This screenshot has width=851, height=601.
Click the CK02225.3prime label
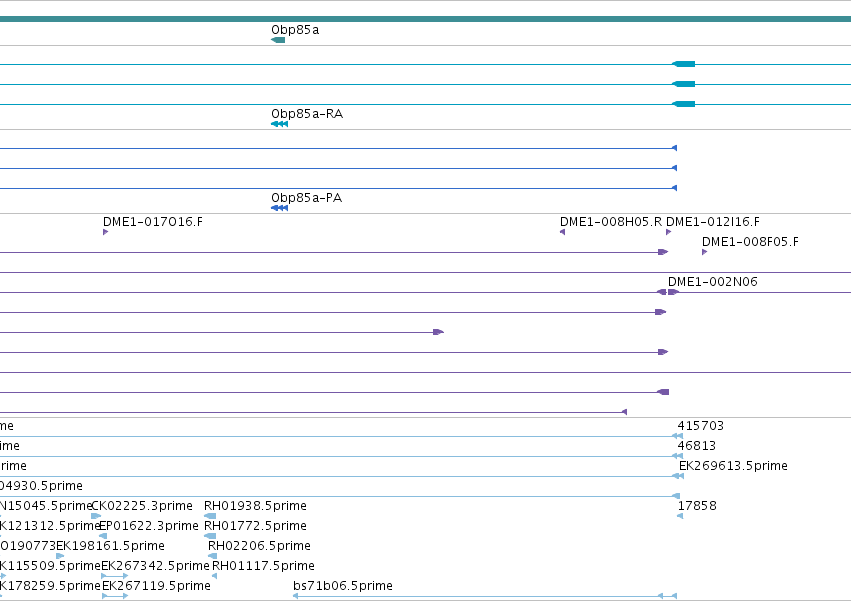point(142,506)
